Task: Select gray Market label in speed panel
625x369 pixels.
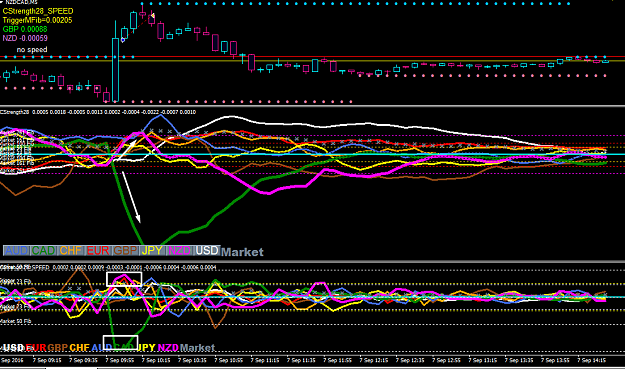Action: click(x=197, y=348)
